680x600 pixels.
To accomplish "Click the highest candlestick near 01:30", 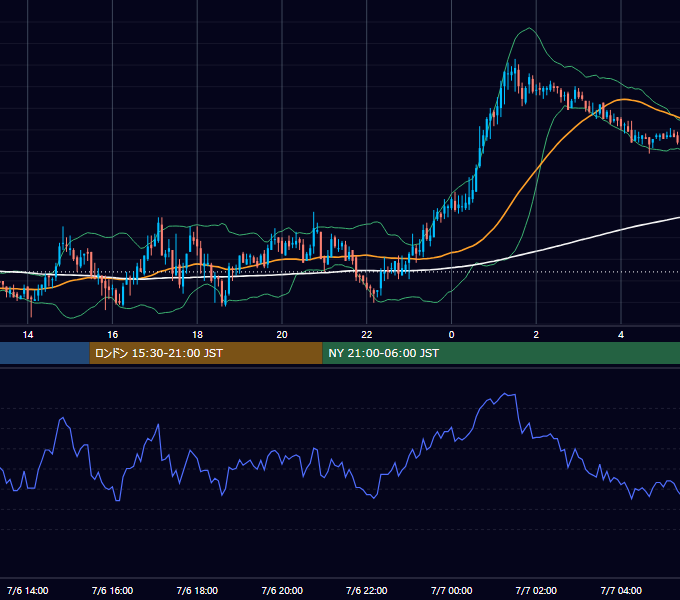I will pyautogui.click(x=515, y=75).
